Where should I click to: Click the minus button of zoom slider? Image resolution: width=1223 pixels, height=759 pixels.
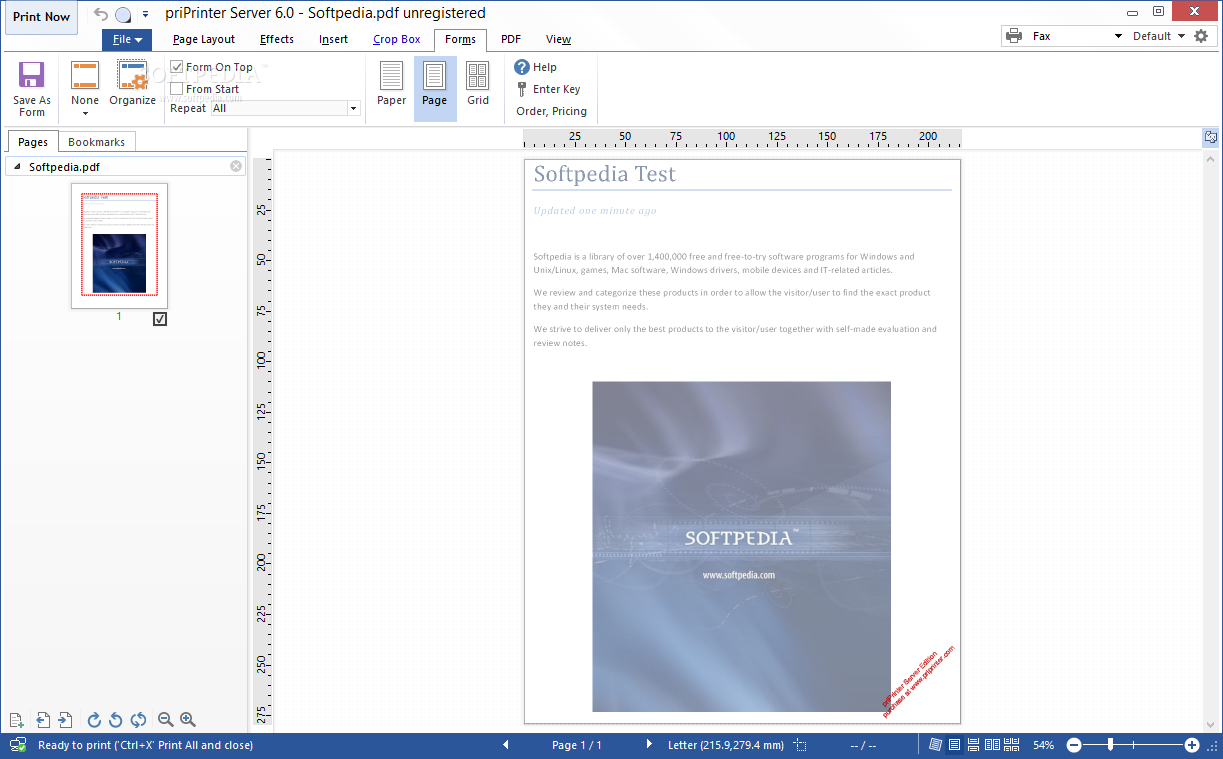pyautogui.click(x=1074, y=745)
